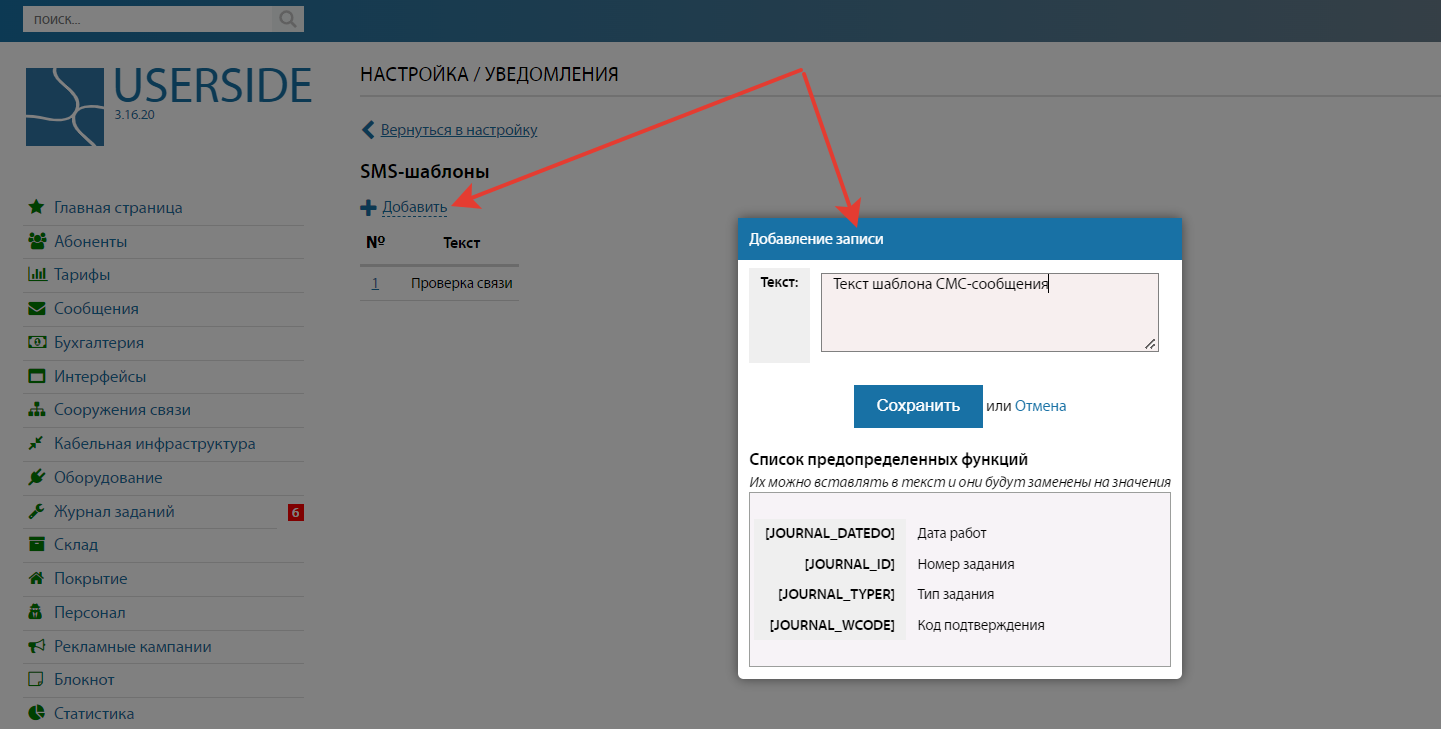Click the sitemap icon beside Сооружения связи
This screenshot has height=729, width=1441.
click(x=37, y=410)
